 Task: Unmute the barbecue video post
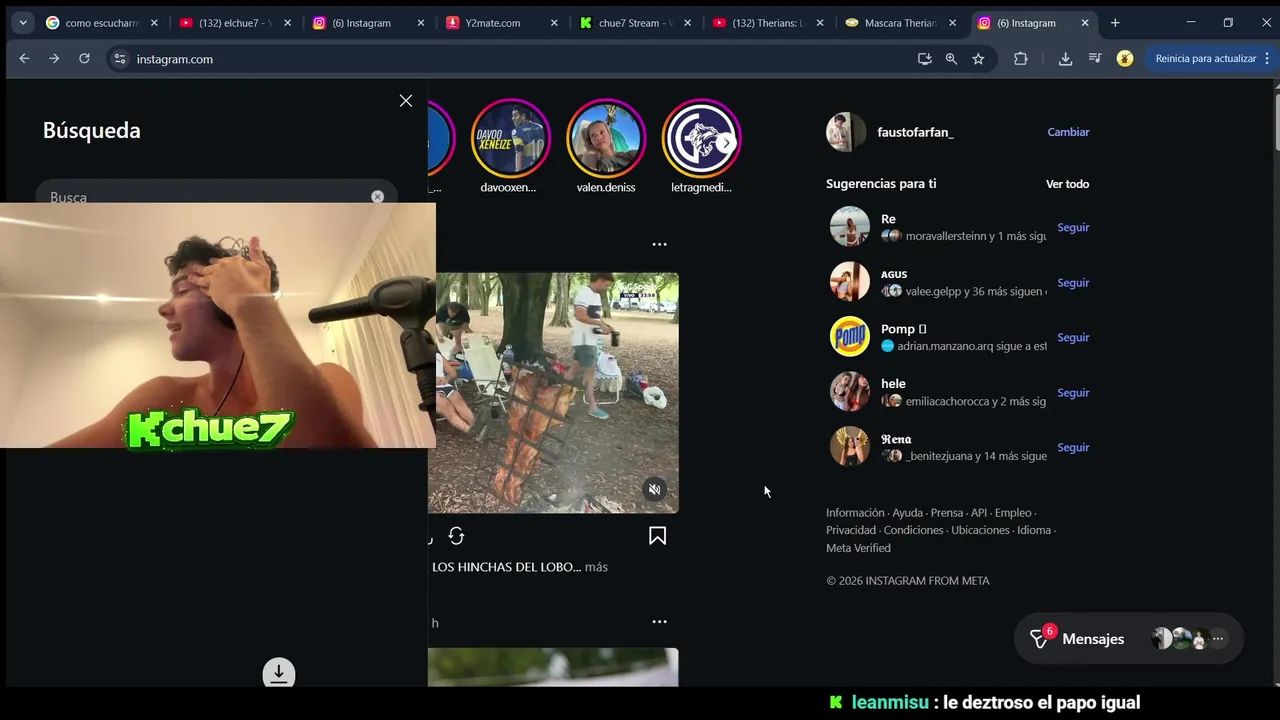click(654, 489)
